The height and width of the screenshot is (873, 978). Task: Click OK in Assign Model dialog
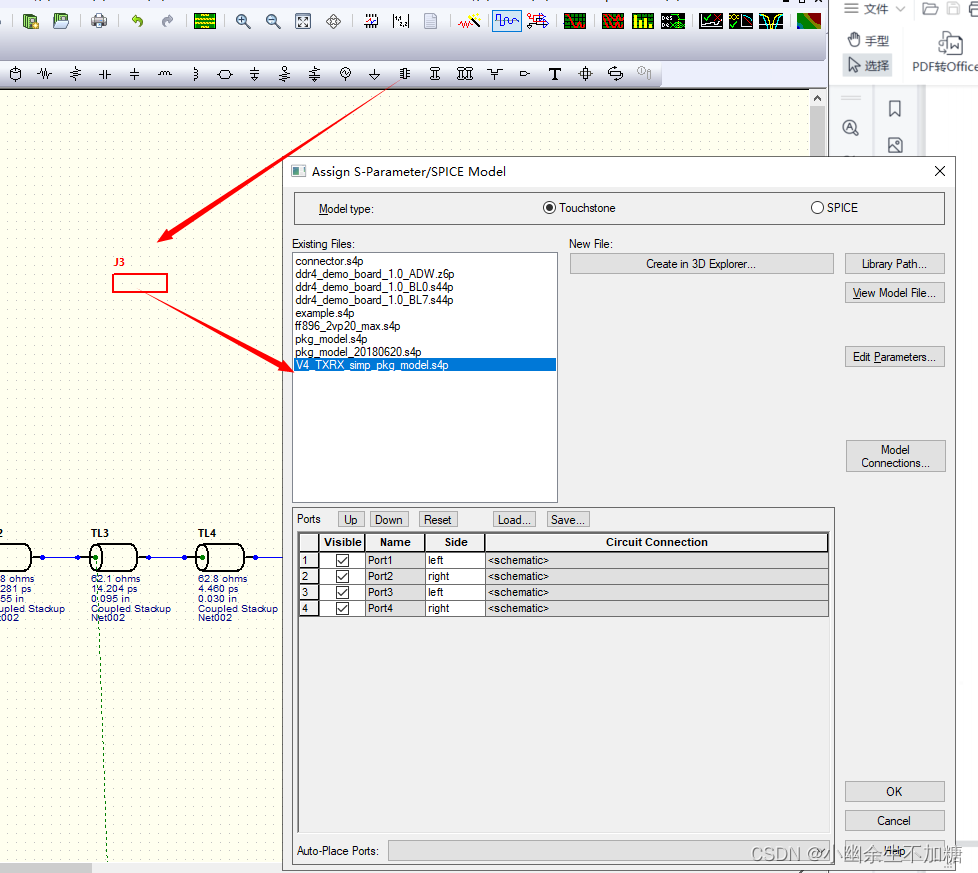point(894,791)
